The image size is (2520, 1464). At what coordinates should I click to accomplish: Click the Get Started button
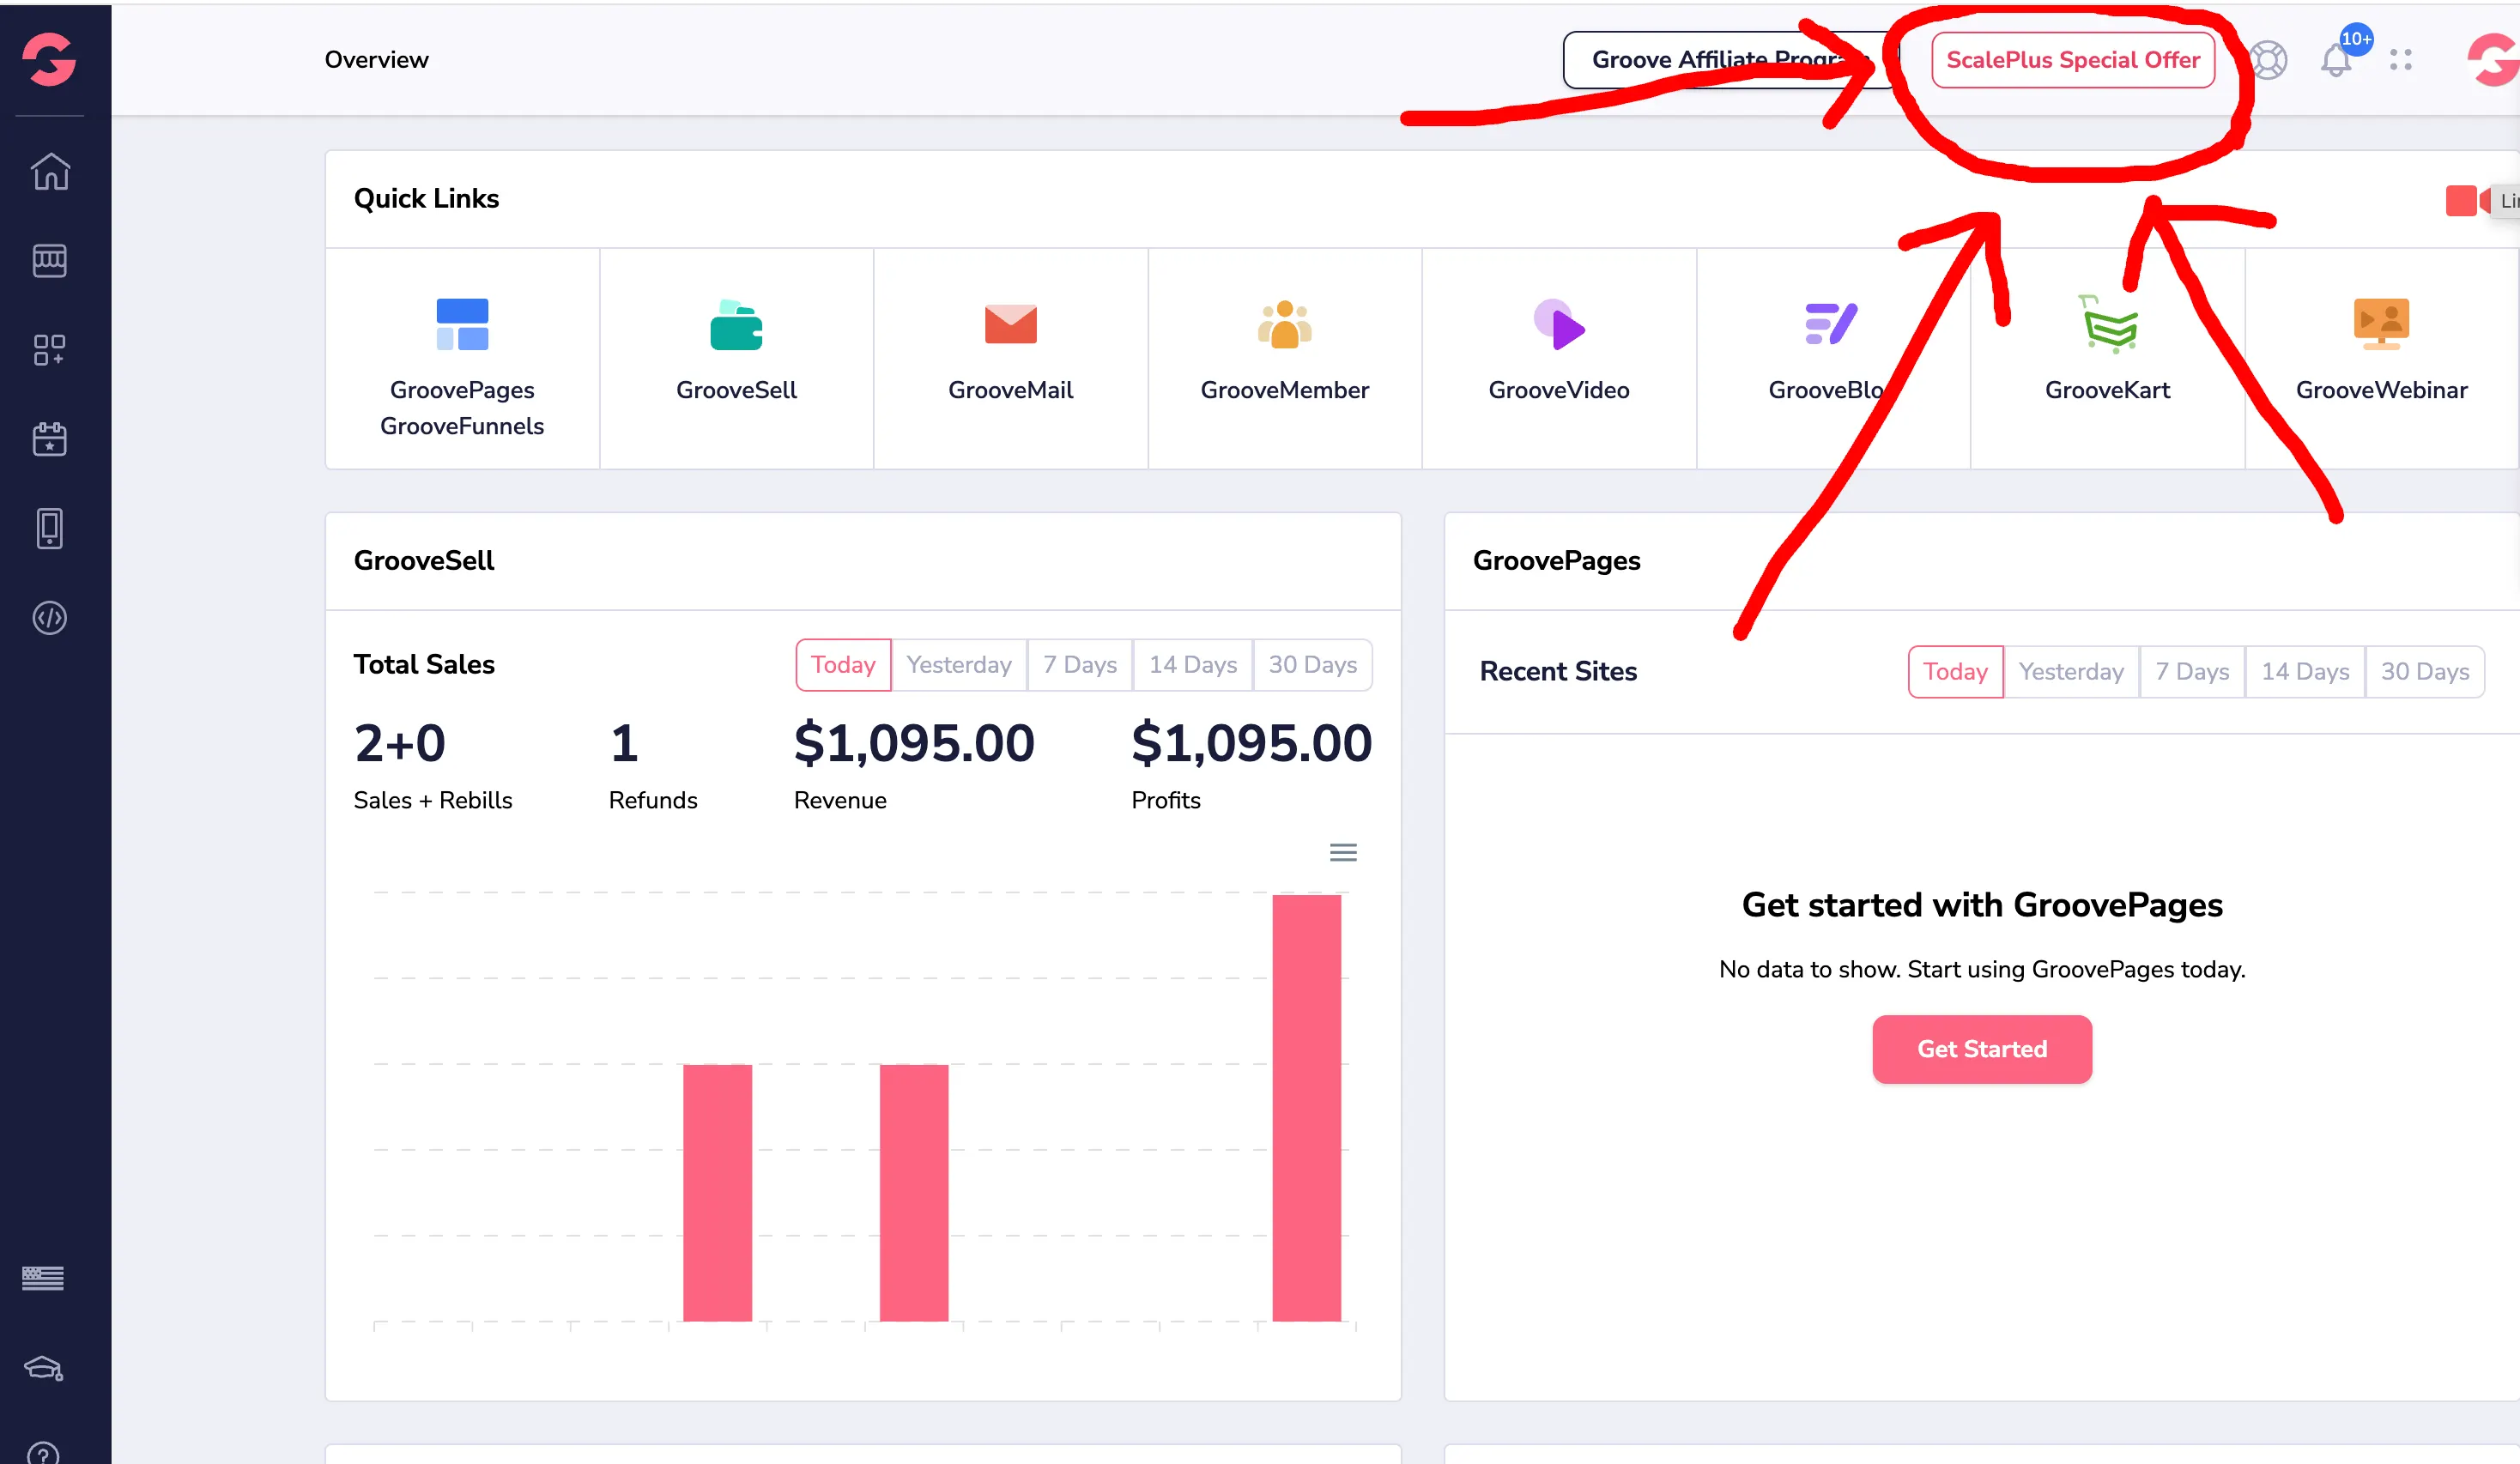pyautogui.click(x=1981, y=1049)
